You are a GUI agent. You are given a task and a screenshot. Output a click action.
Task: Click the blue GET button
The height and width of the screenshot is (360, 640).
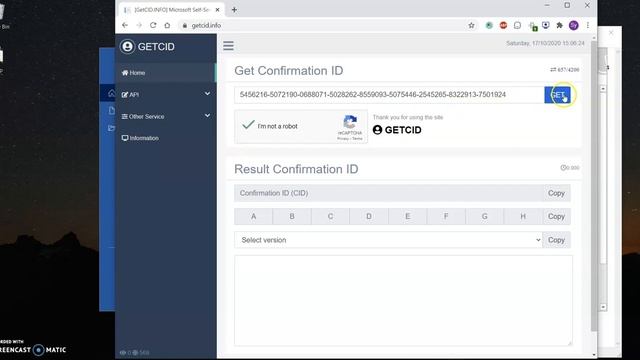point(557,95)
